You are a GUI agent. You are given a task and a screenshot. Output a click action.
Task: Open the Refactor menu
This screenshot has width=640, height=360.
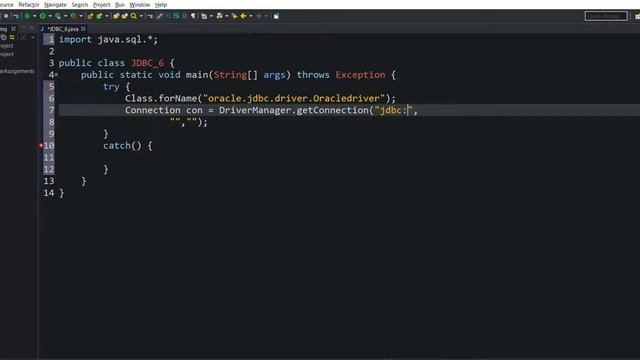click(29, 4)
